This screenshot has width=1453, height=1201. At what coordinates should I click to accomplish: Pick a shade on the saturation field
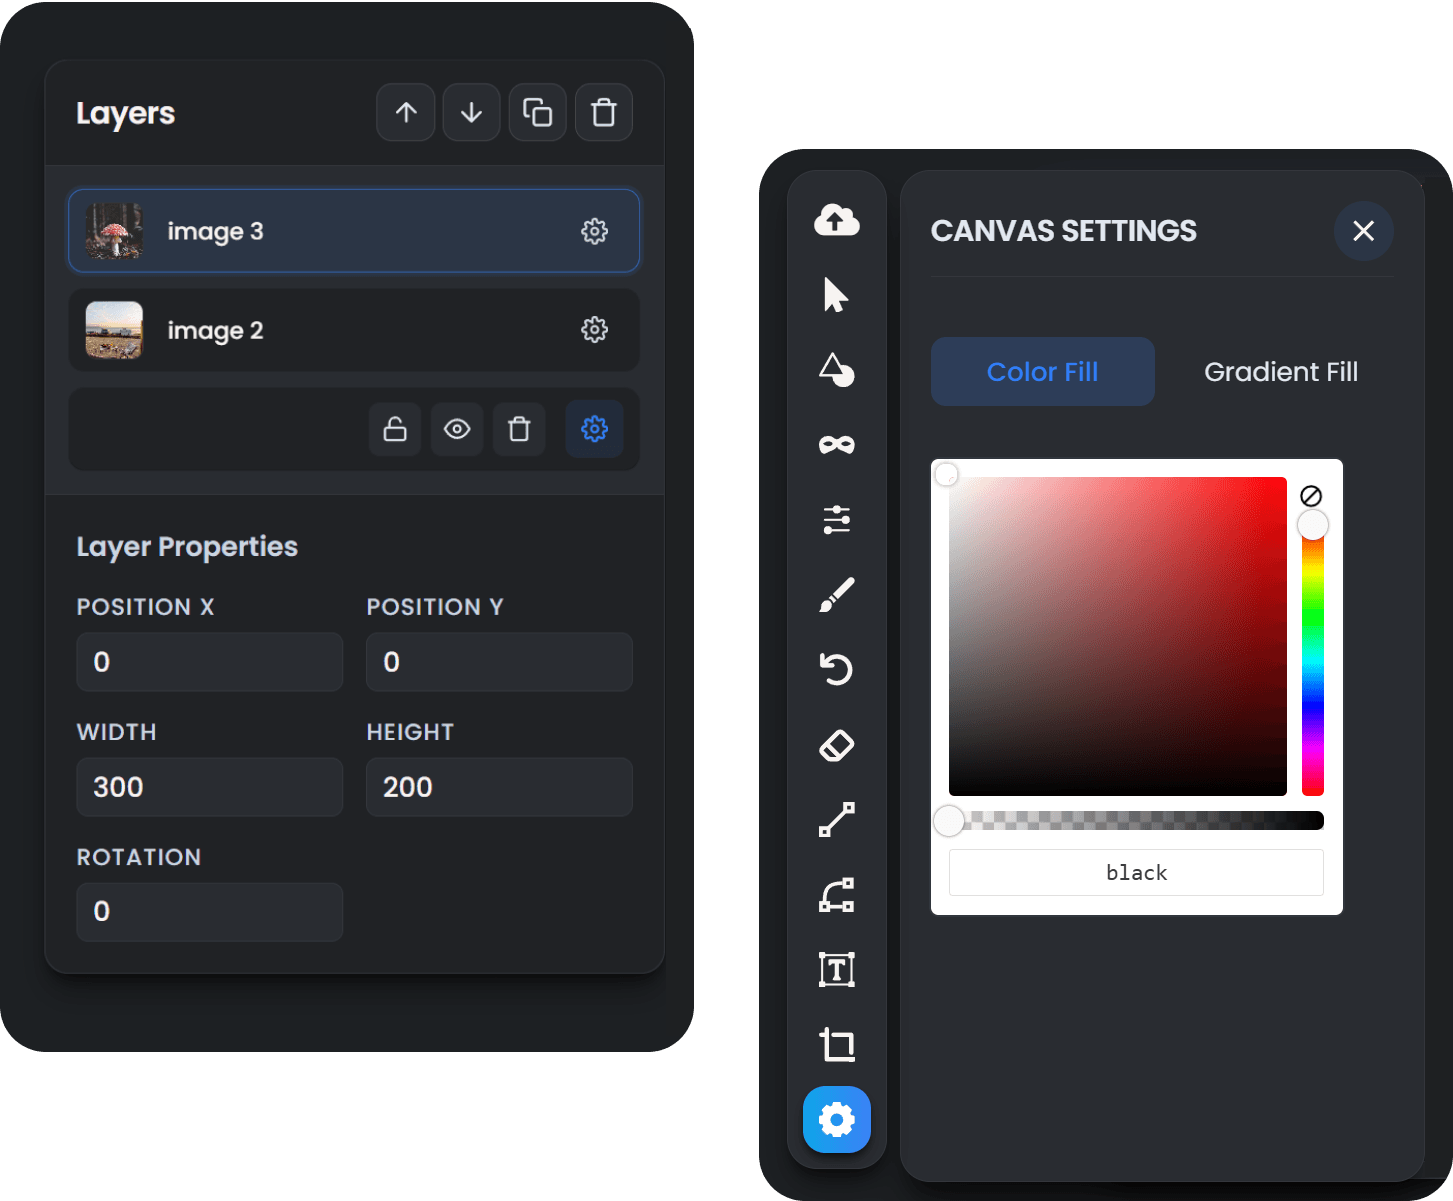coord(1117,630)
